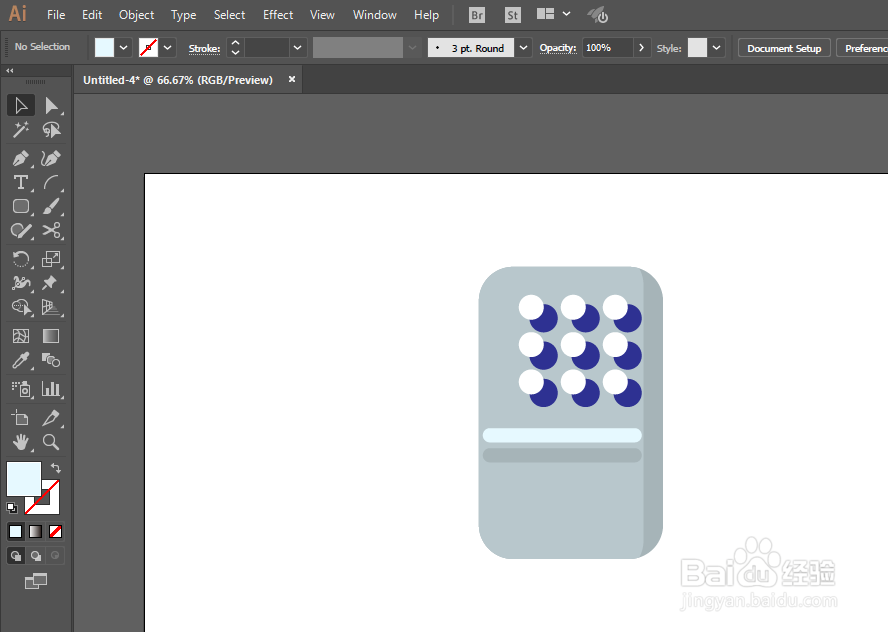The width and height of the screenshot is (888, 632).
Task: Select the Pen tool
Action: (x=21, y=159)
